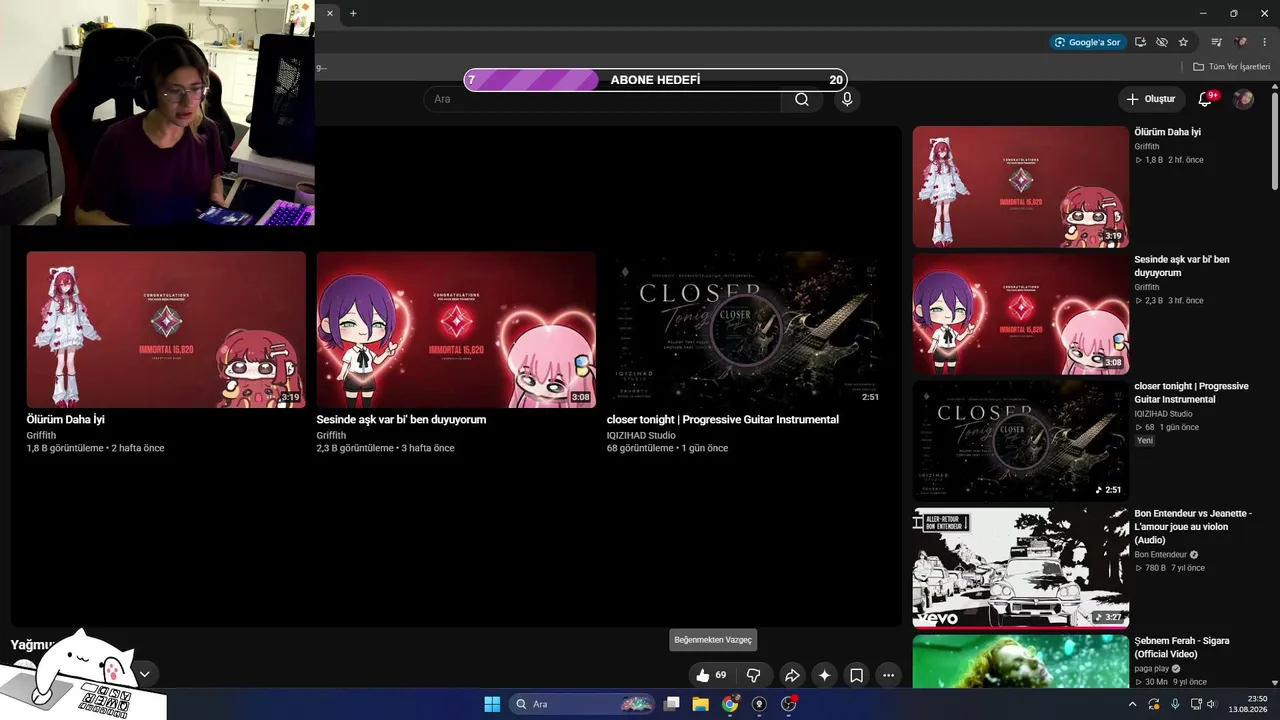Click end-screen title 'Sesinde aşk var bi' ben duyuyorum'
Screen dimensions: 1280x720
(401, 420)
